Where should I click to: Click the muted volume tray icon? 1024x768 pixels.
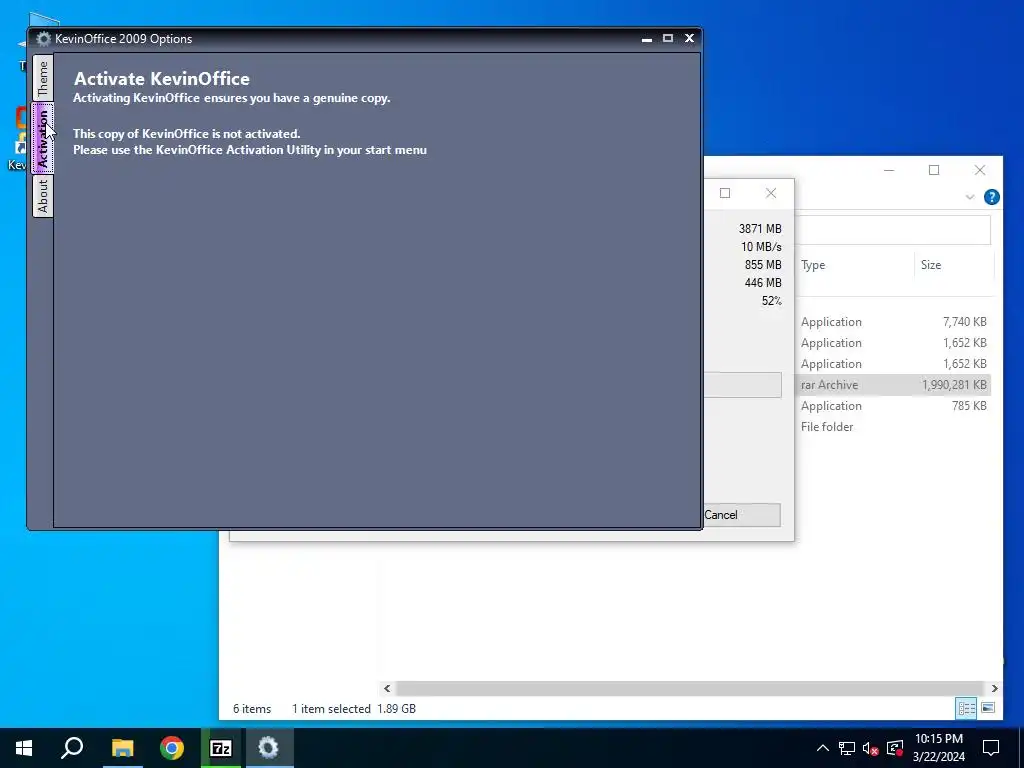coord(871,748)
